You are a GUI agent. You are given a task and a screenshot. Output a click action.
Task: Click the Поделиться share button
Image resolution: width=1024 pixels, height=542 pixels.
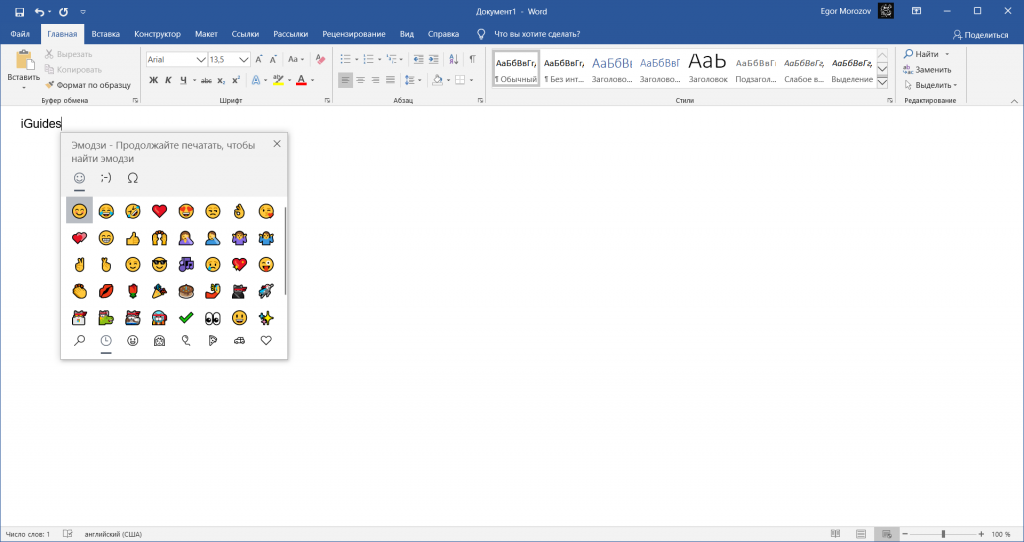(980, 34)
